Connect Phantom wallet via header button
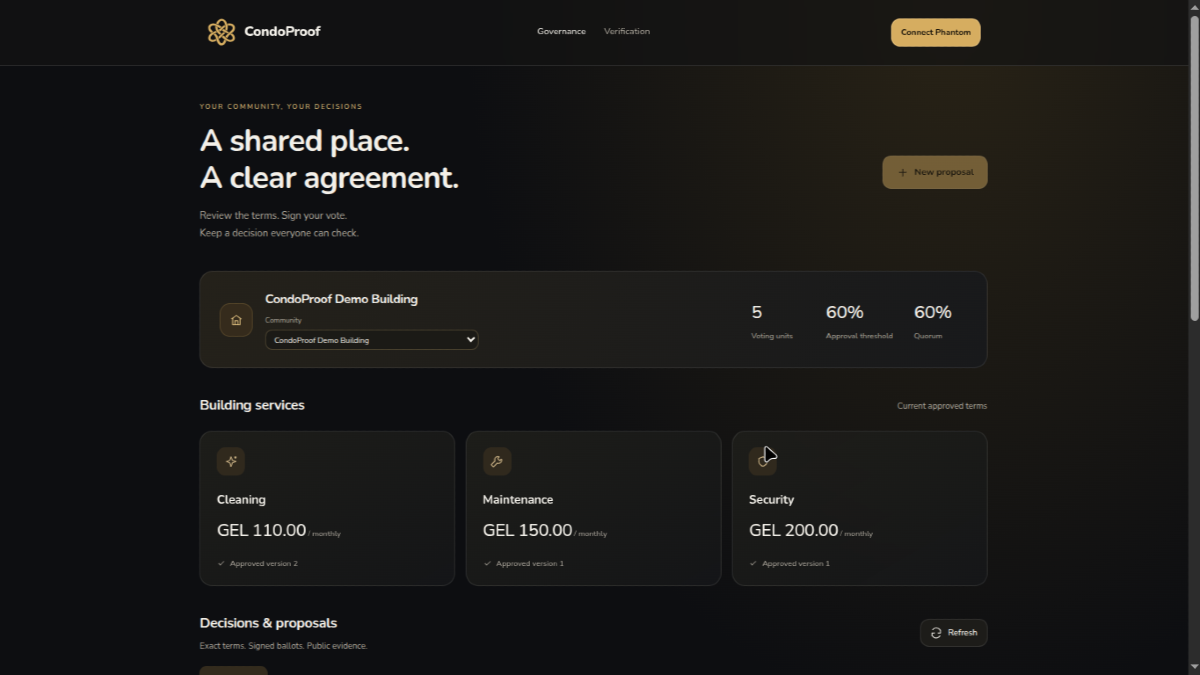Screen dimensions: 1200x675 [x=936, y=32]
